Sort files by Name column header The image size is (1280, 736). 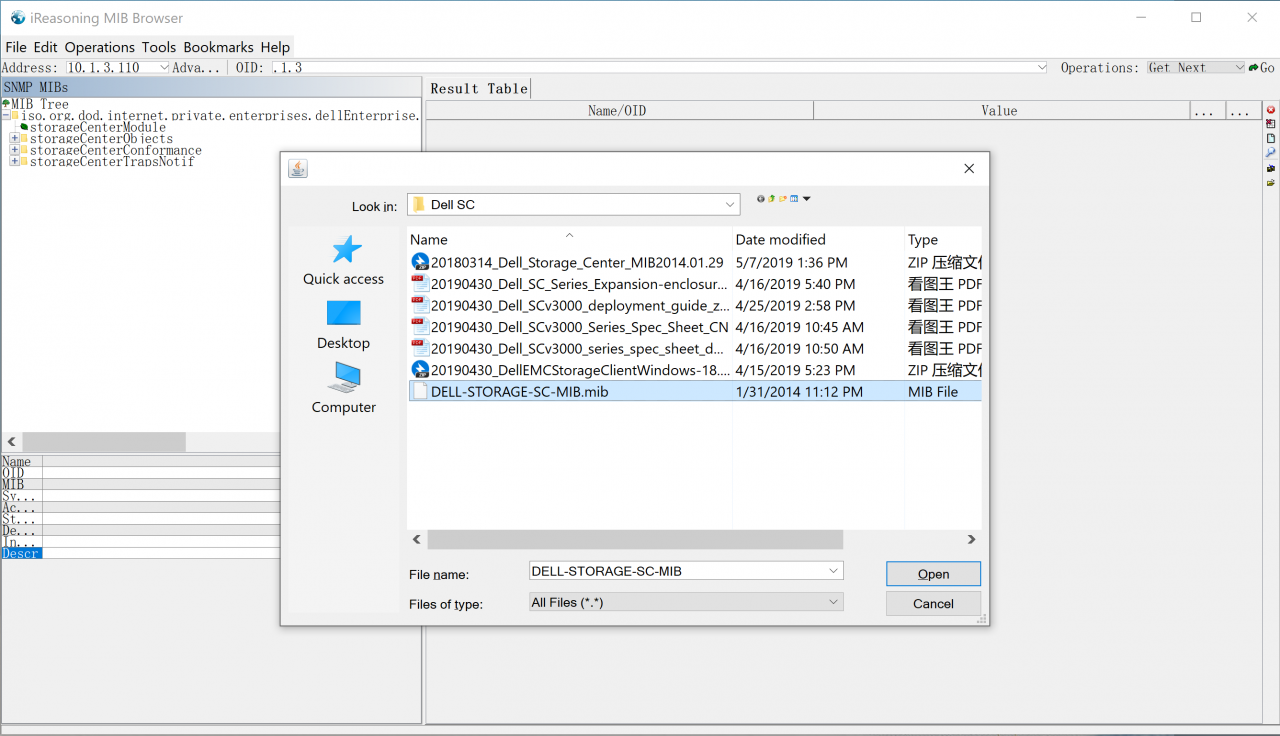point(569,239)
